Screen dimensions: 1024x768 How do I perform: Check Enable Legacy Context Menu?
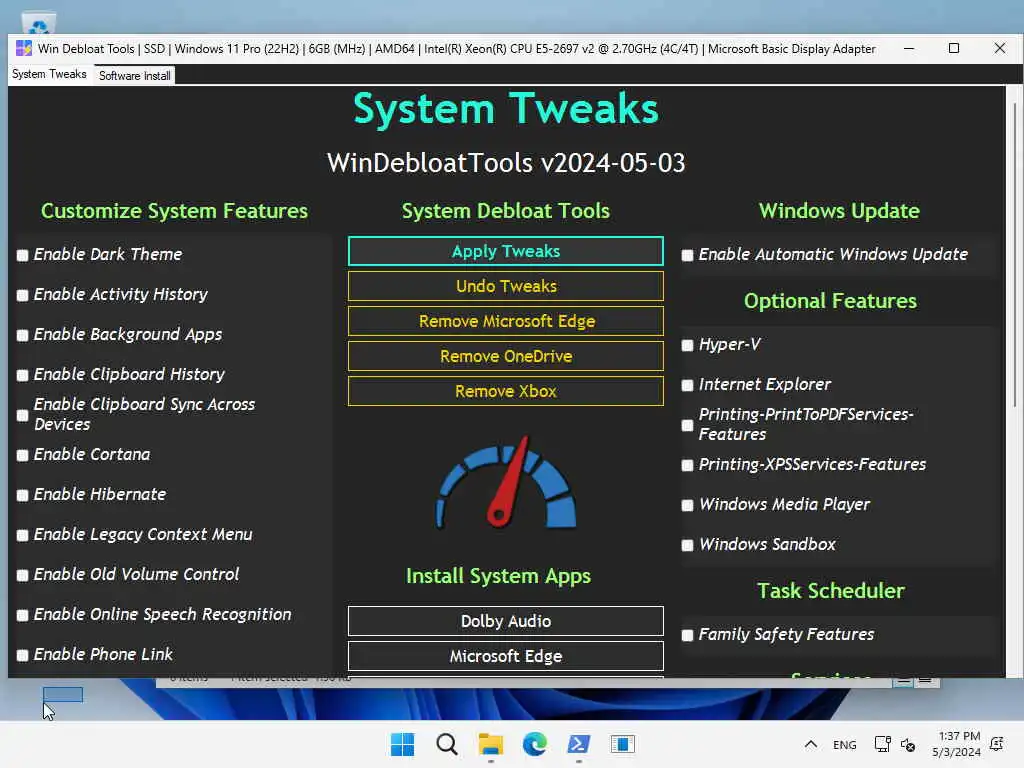coord(22,535)
